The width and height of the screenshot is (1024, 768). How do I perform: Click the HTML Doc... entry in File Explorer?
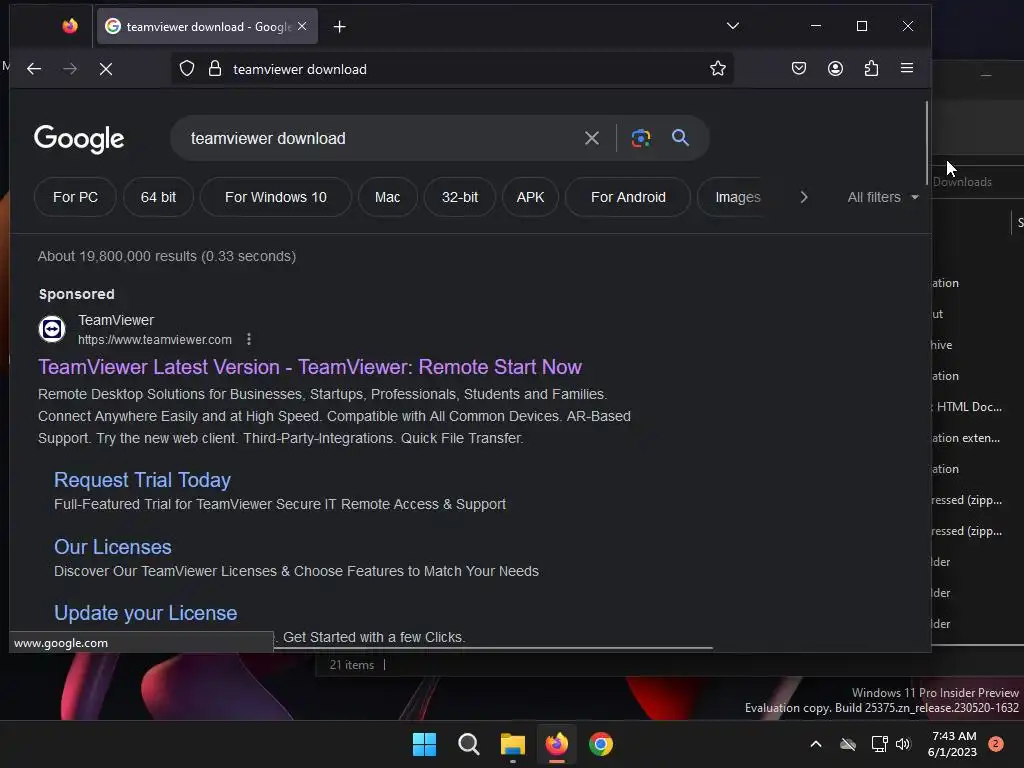tap(969, 407)
